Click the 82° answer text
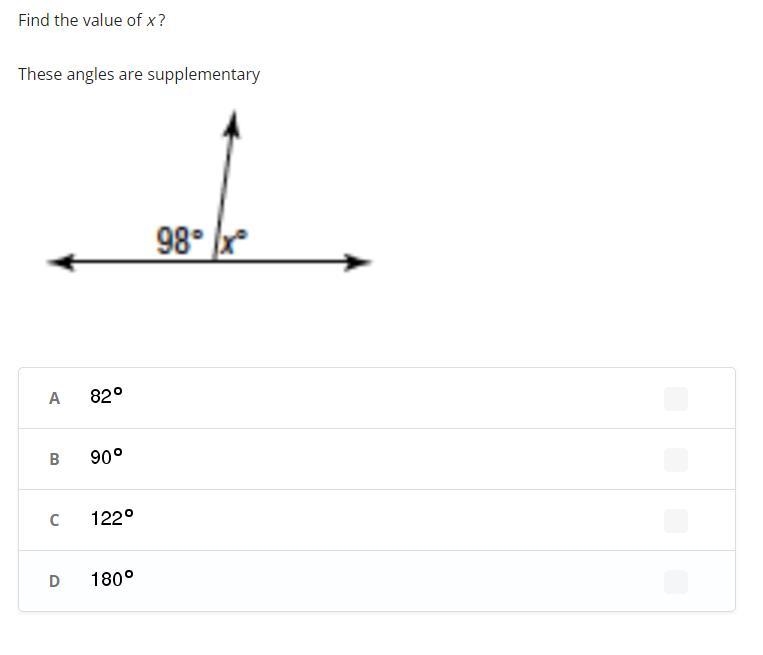The width and height of the screenshot is (763, 655). point(106,396)
